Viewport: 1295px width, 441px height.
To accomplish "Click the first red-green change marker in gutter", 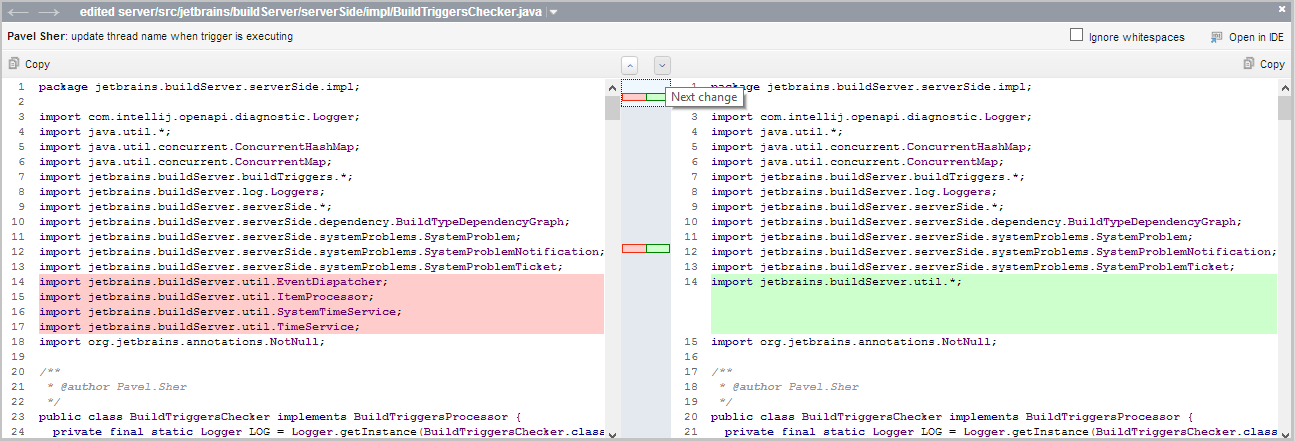I will click(x=645, y=97).
